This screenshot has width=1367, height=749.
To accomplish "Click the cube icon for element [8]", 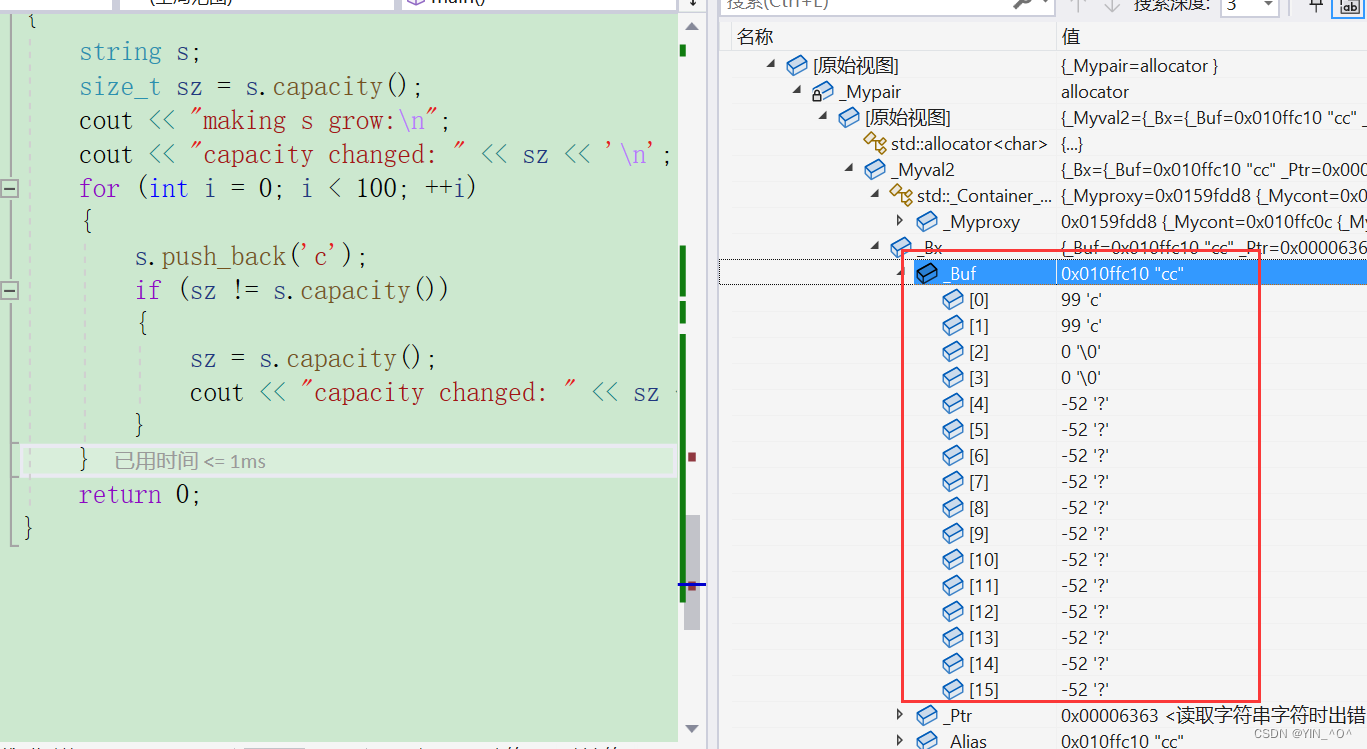I will (x=953, y=508).
